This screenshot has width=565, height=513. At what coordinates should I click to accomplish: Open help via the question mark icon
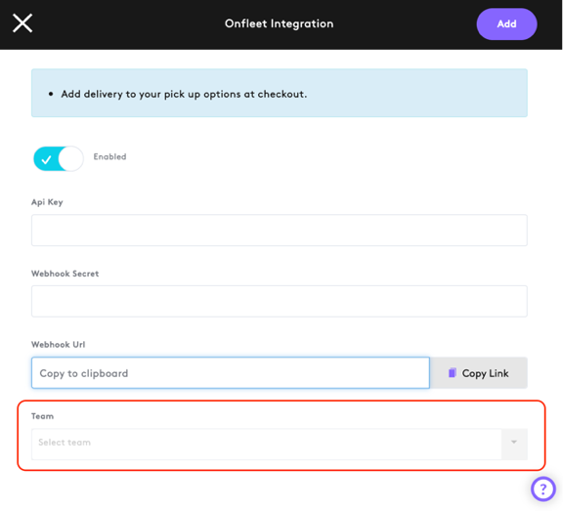(543, 489)
